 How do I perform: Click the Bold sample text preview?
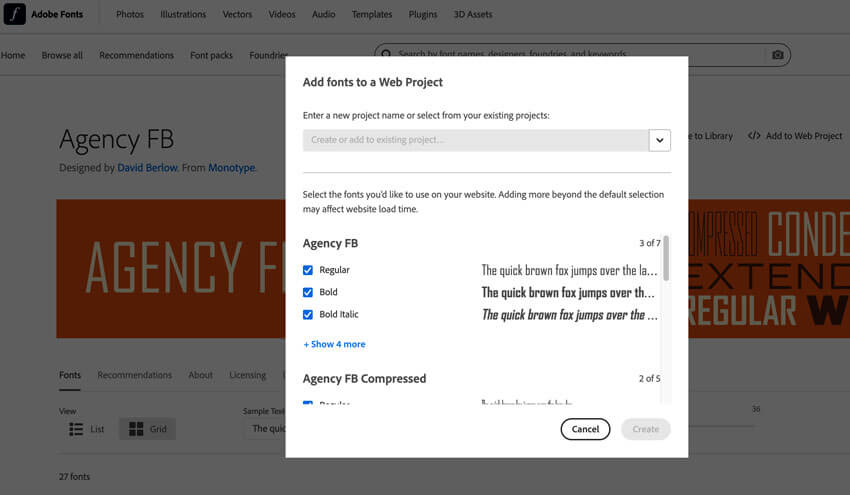pyautogui.click(x=568, y=292)
